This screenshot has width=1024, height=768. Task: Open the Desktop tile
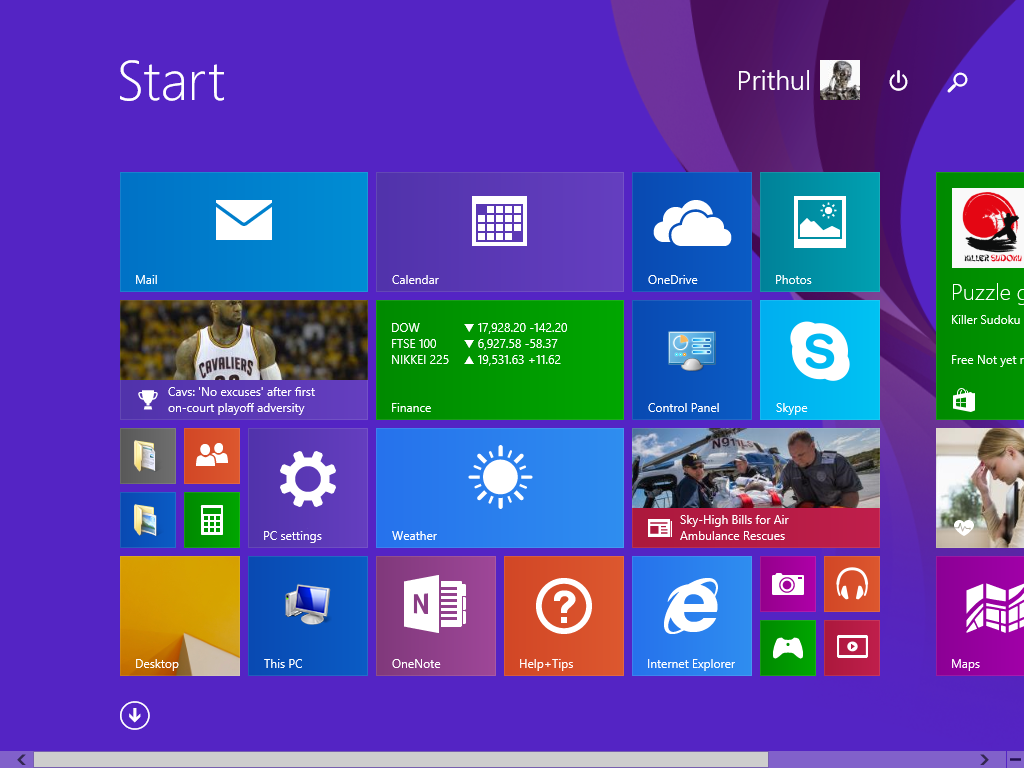180,616
